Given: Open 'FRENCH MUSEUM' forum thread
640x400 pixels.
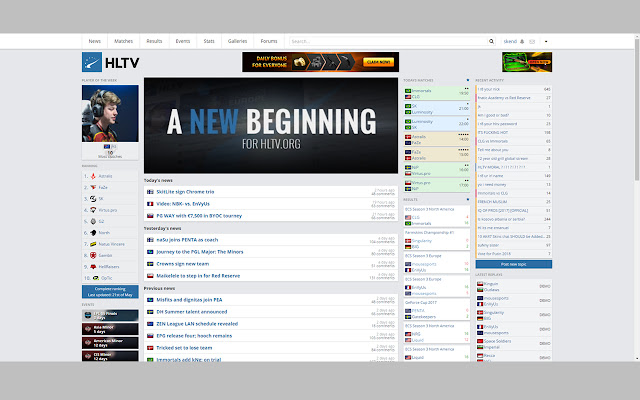Looking at the screenshot, I should click(x=514, y=202).
